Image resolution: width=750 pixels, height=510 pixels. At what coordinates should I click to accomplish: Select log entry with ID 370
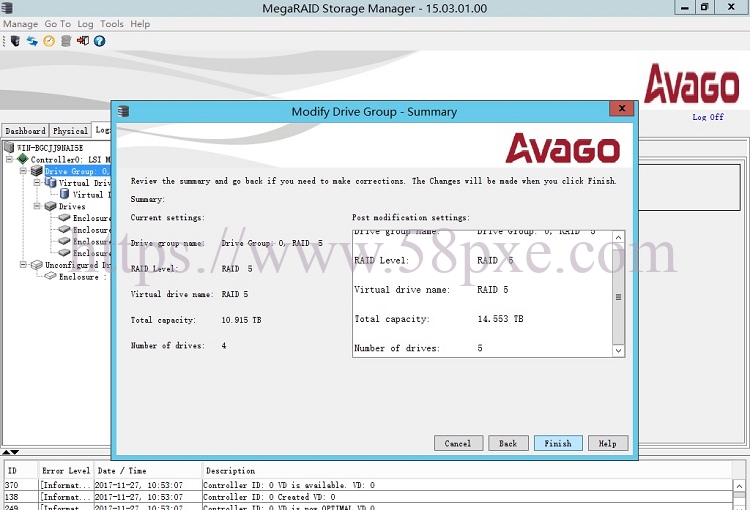point(368,485)
